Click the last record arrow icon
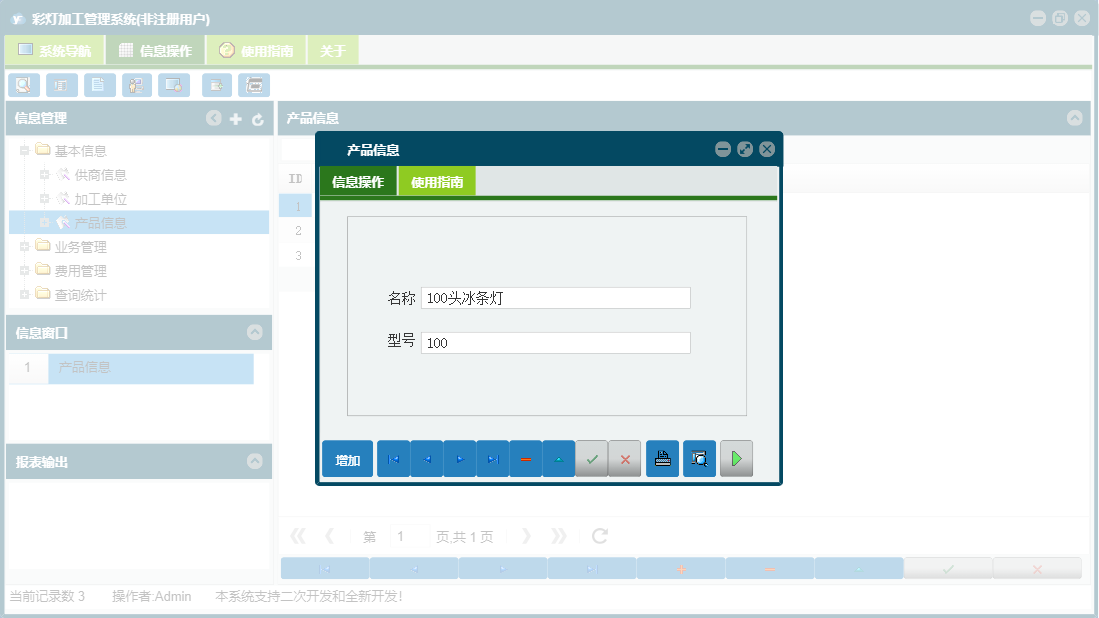1099x618 pixels. pyautogui.click(x=492, y=458)
